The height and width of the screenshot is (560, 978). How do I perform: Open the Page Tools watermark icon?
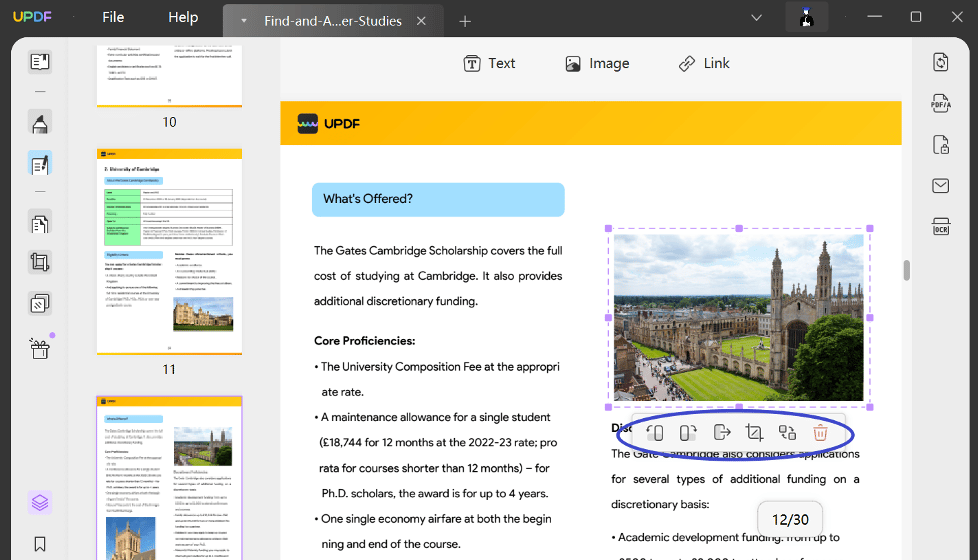coord(40,304)
